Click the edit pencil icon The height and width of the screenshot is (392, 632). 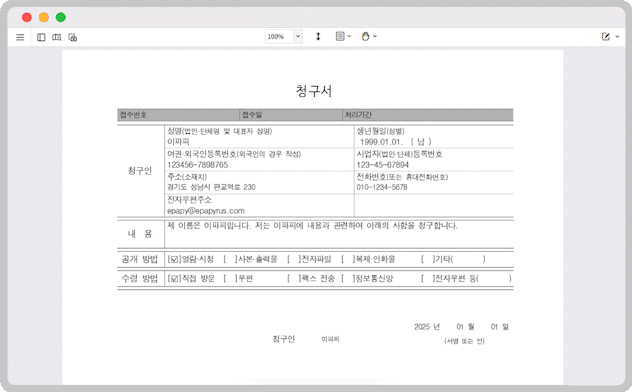click(x=605, y=37)
